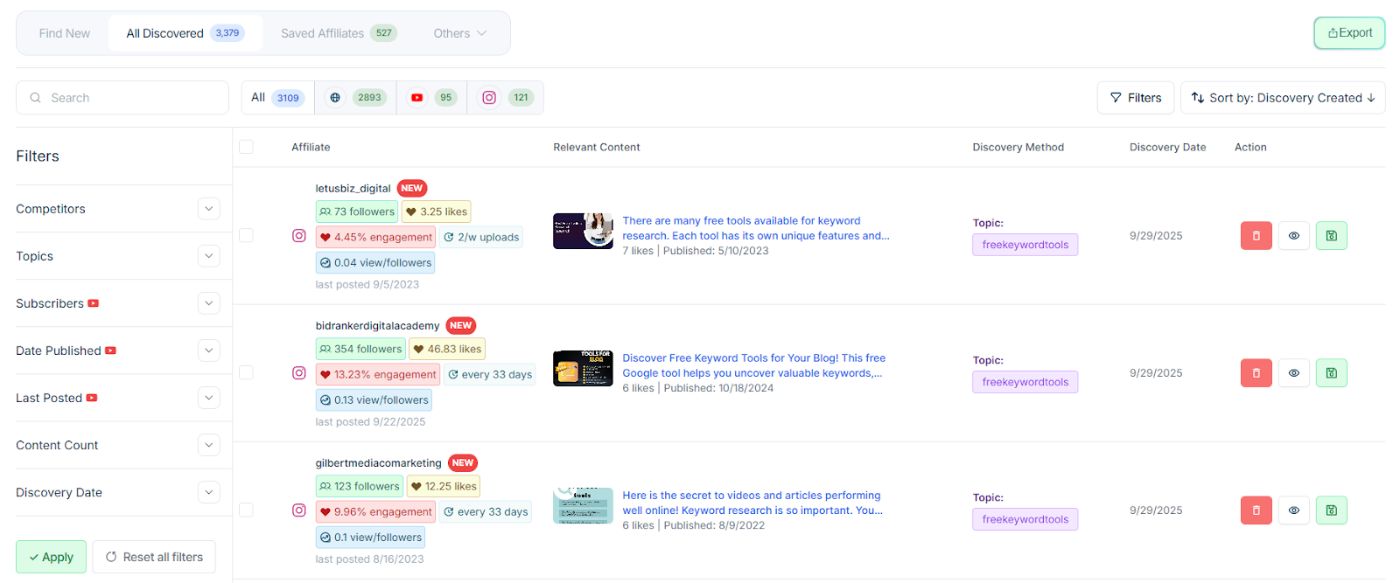View letusbiz_digital details with eye icon
1400x583 pixels.
point(1293,236)
